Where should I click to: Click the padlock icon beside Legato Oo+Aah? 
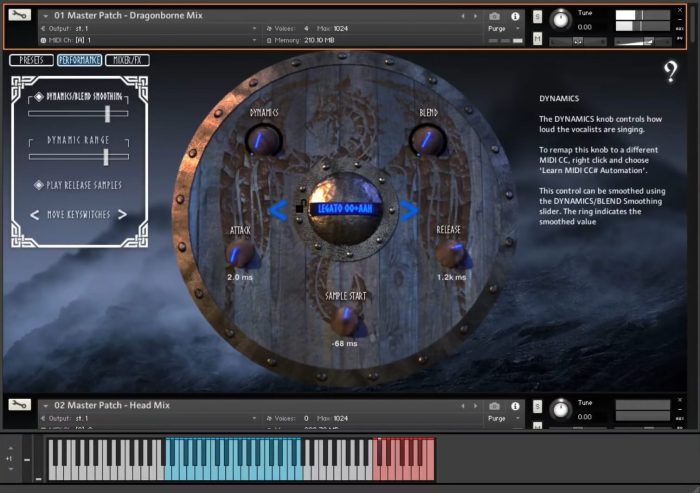click(x=300, y=207)
